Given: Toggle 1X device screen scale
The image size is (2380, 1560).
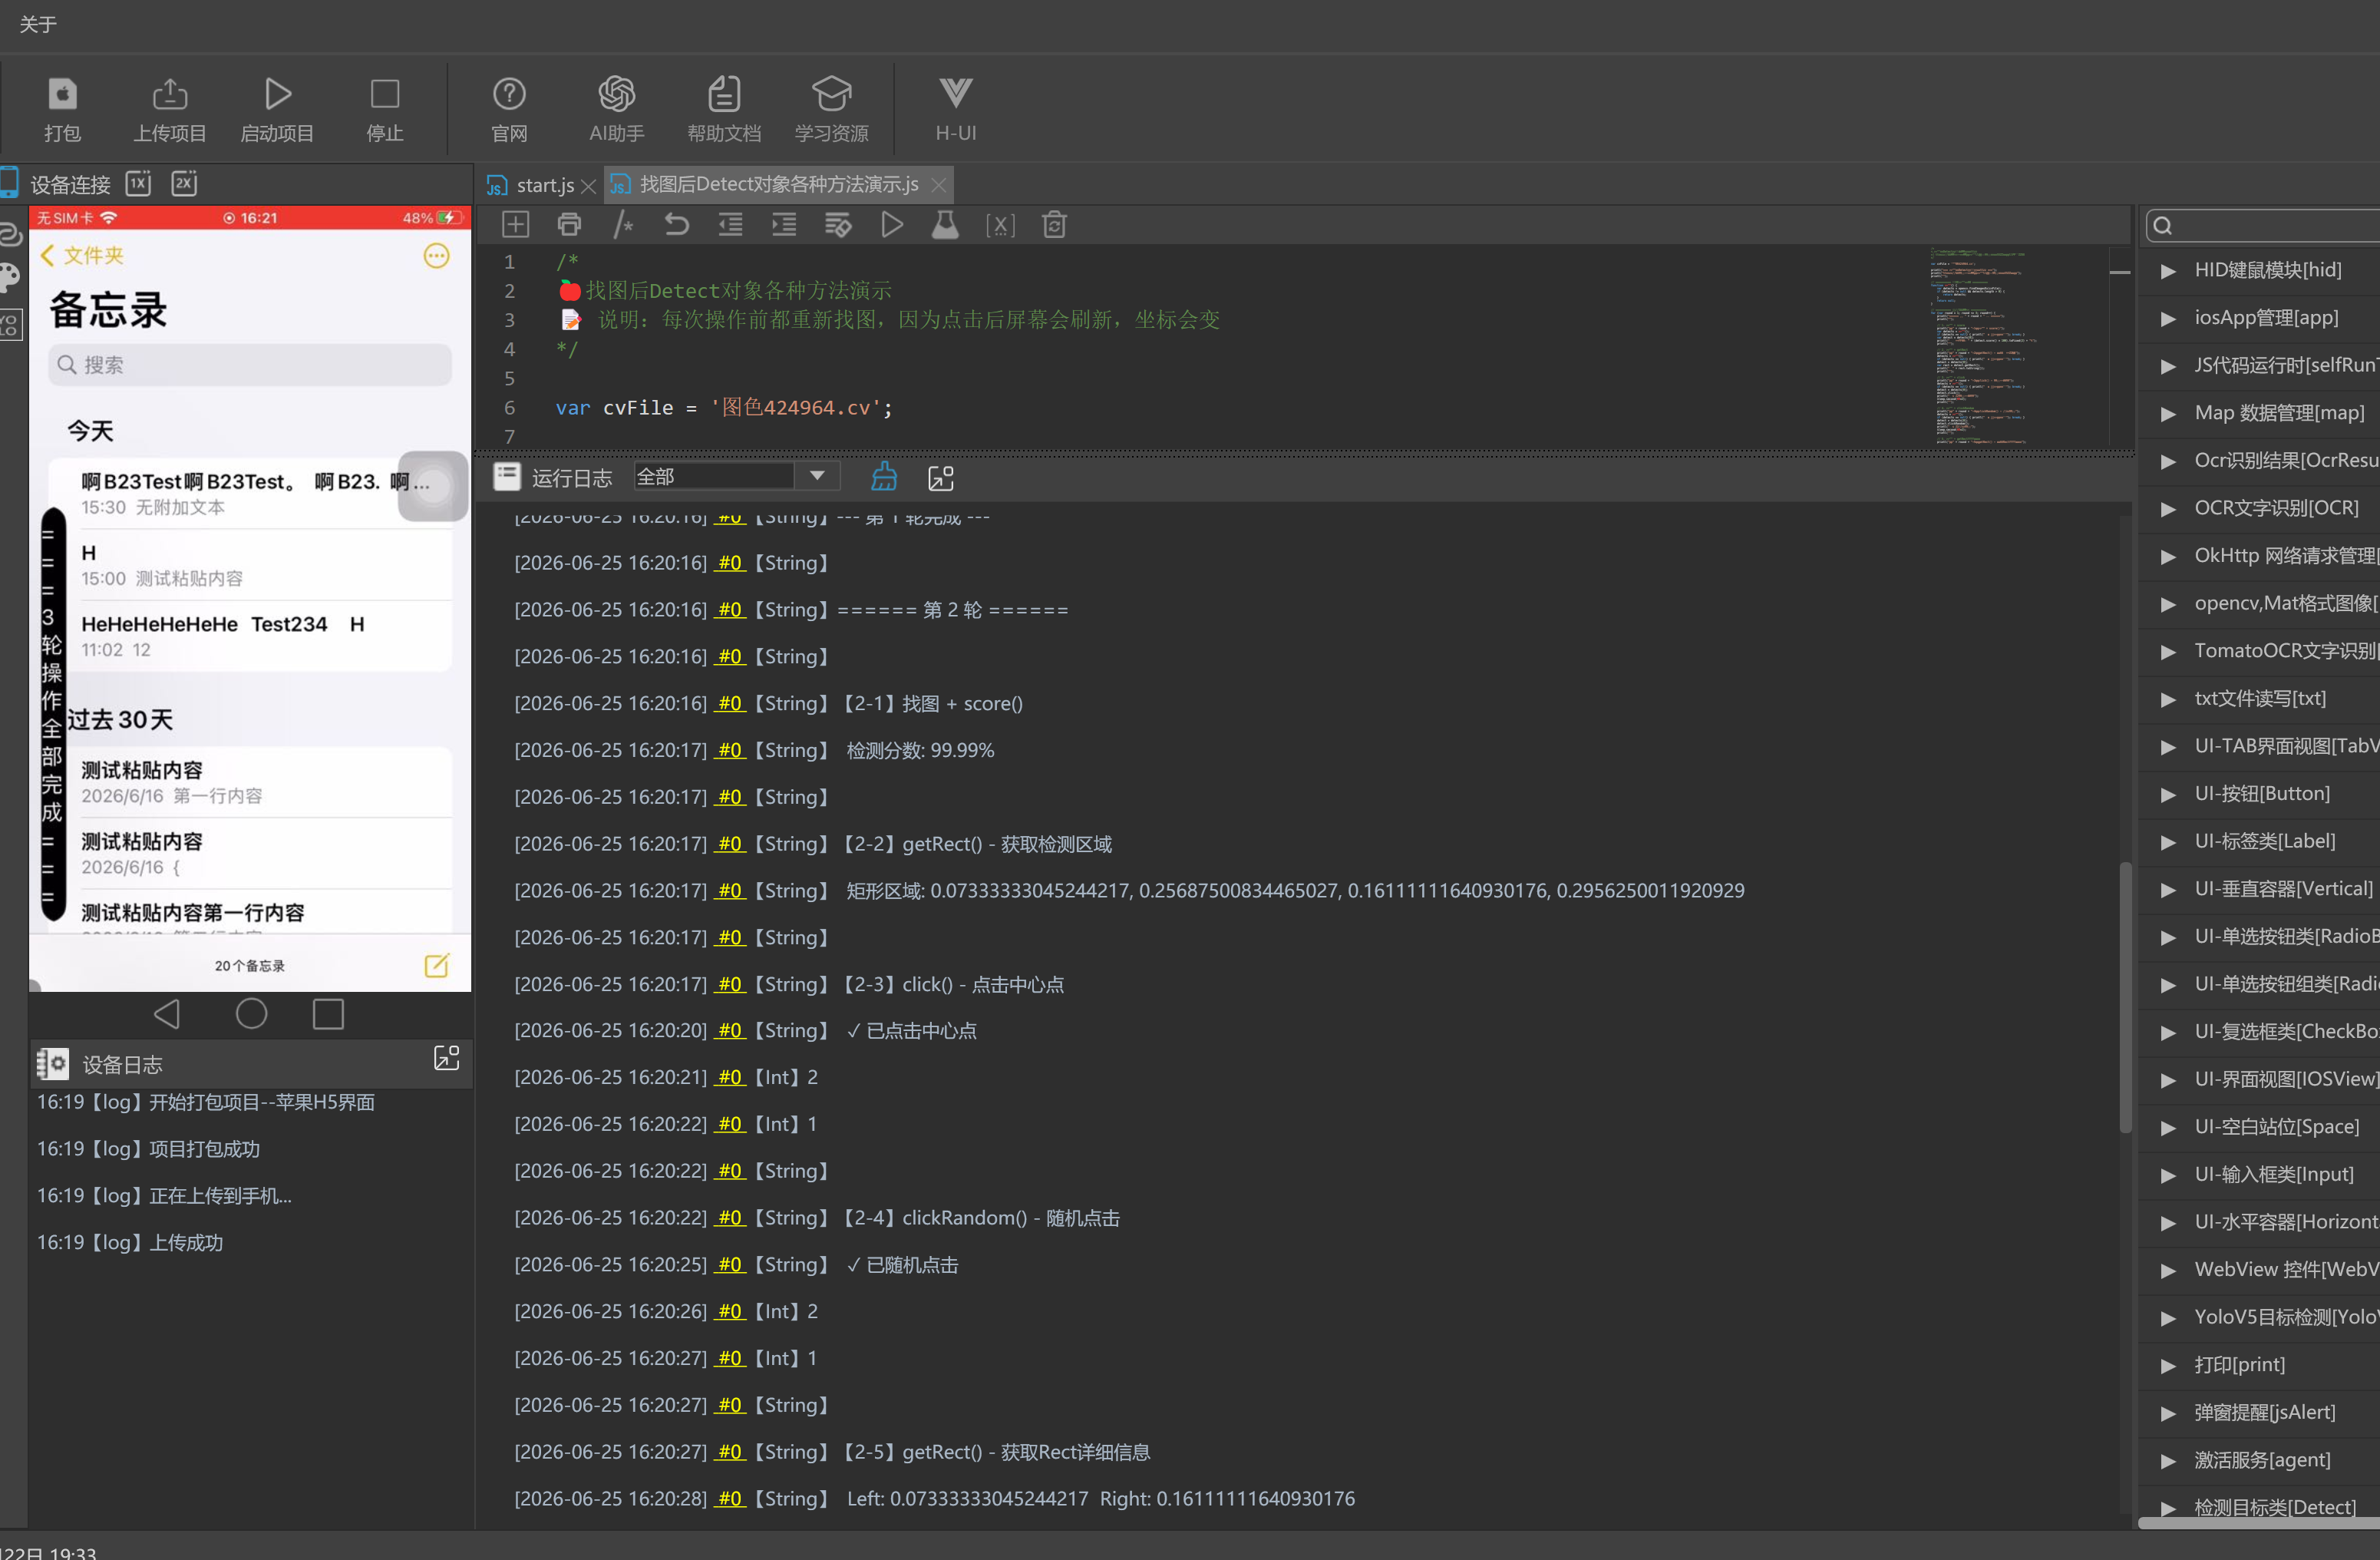Looking at the screenshot, I should [x=138, y=184].
